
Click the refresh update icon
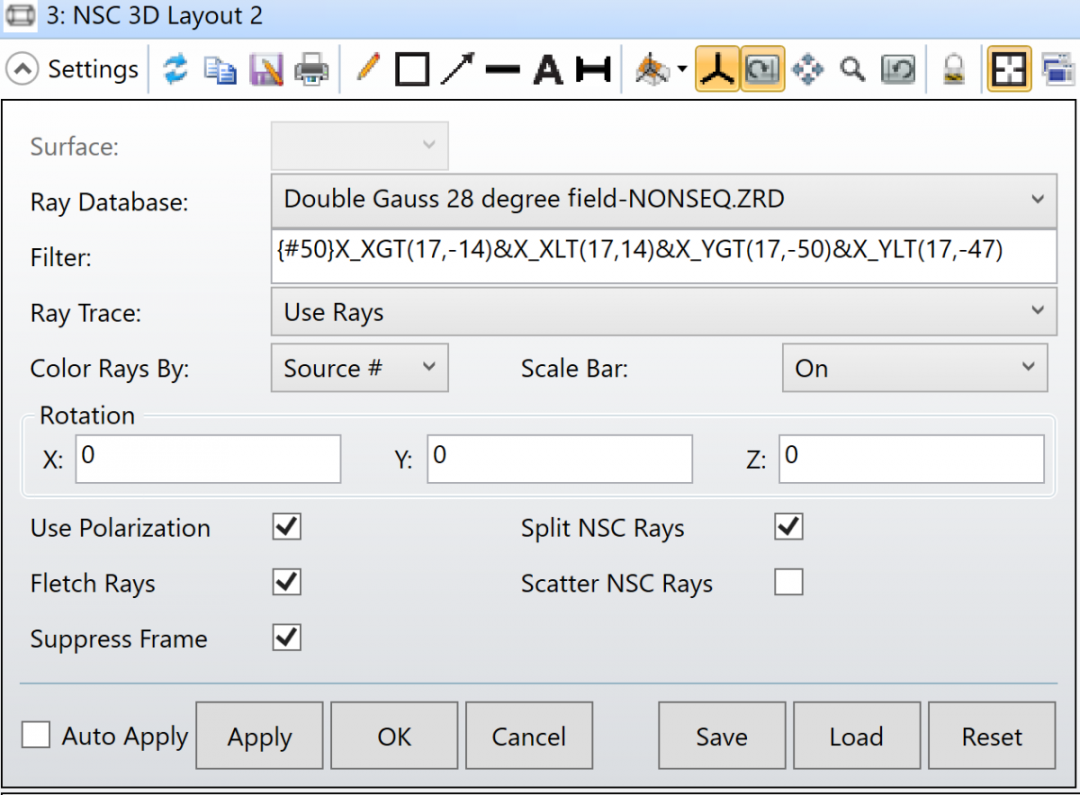[x=176, y=70]
